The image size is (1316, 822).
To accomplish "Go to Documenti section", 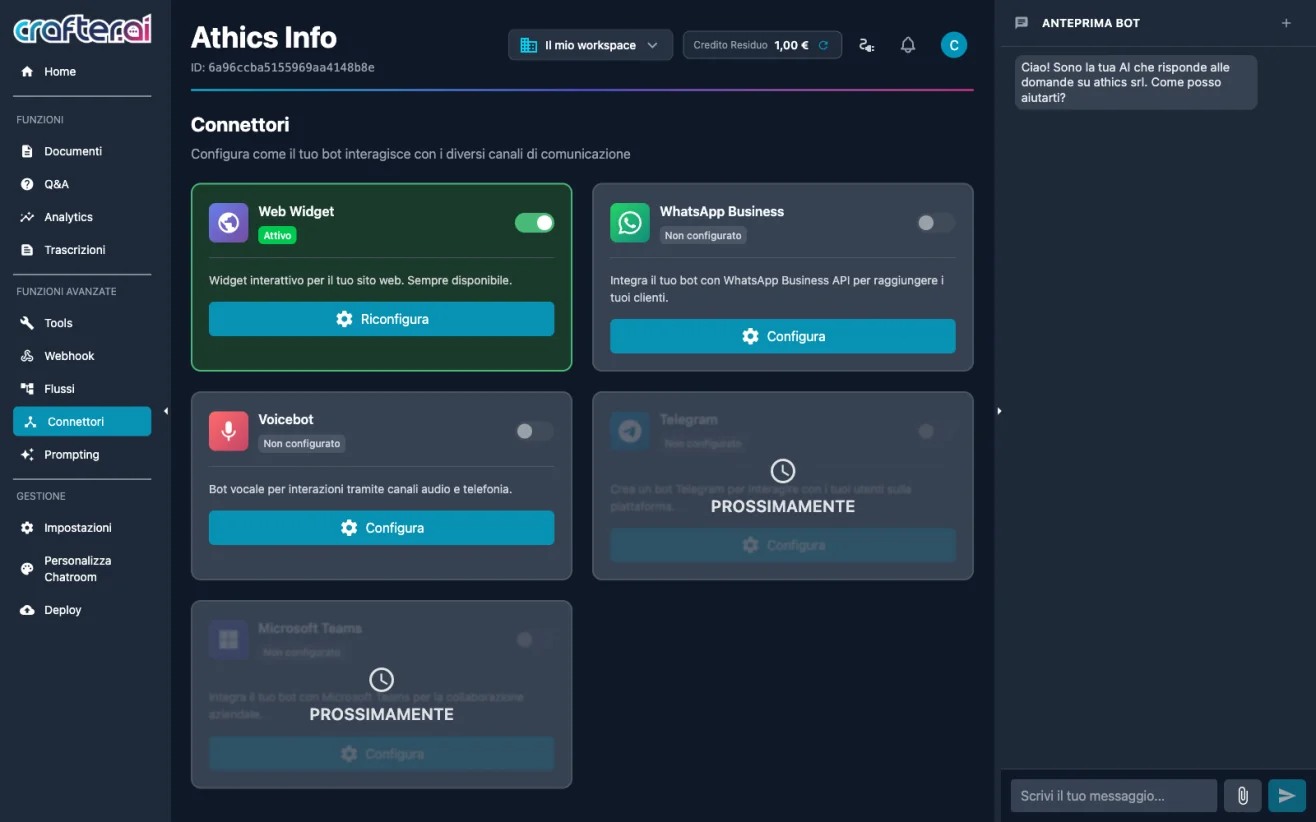I will (x=82, y=152).
